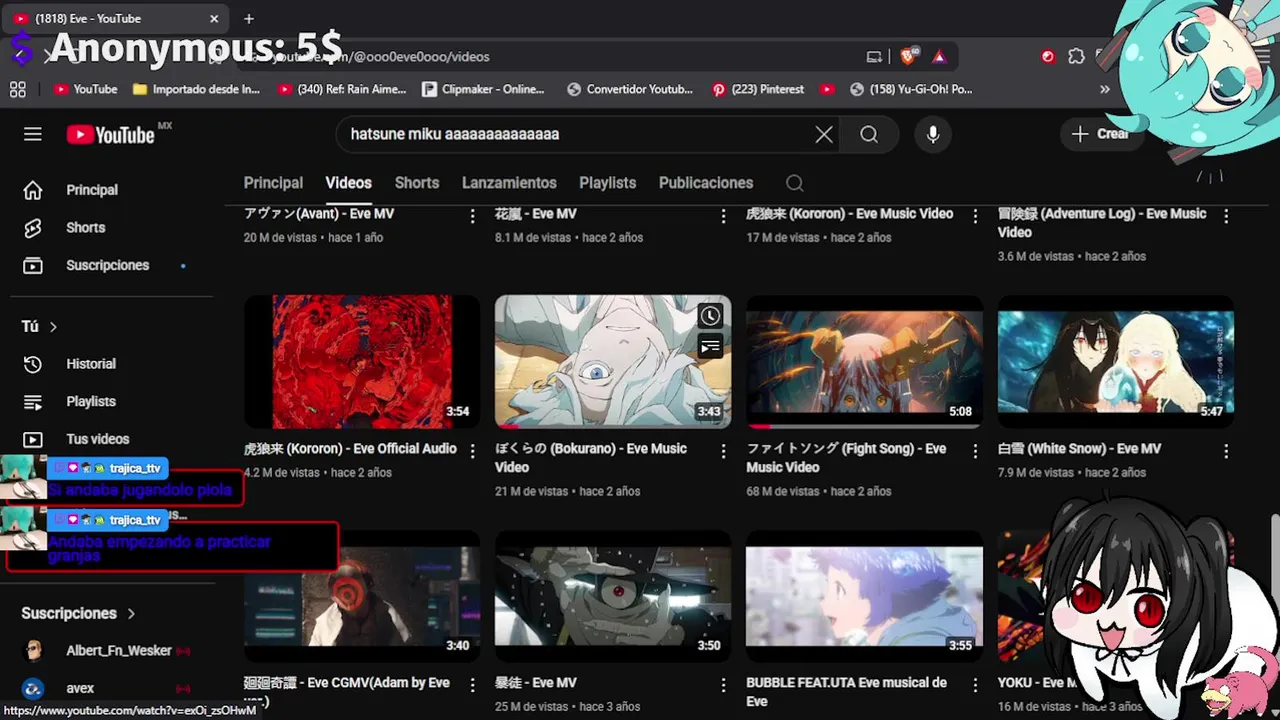The image size is (1280, 720).
Task: Open a new browser tab with plus
Action: tap(249, 18)
